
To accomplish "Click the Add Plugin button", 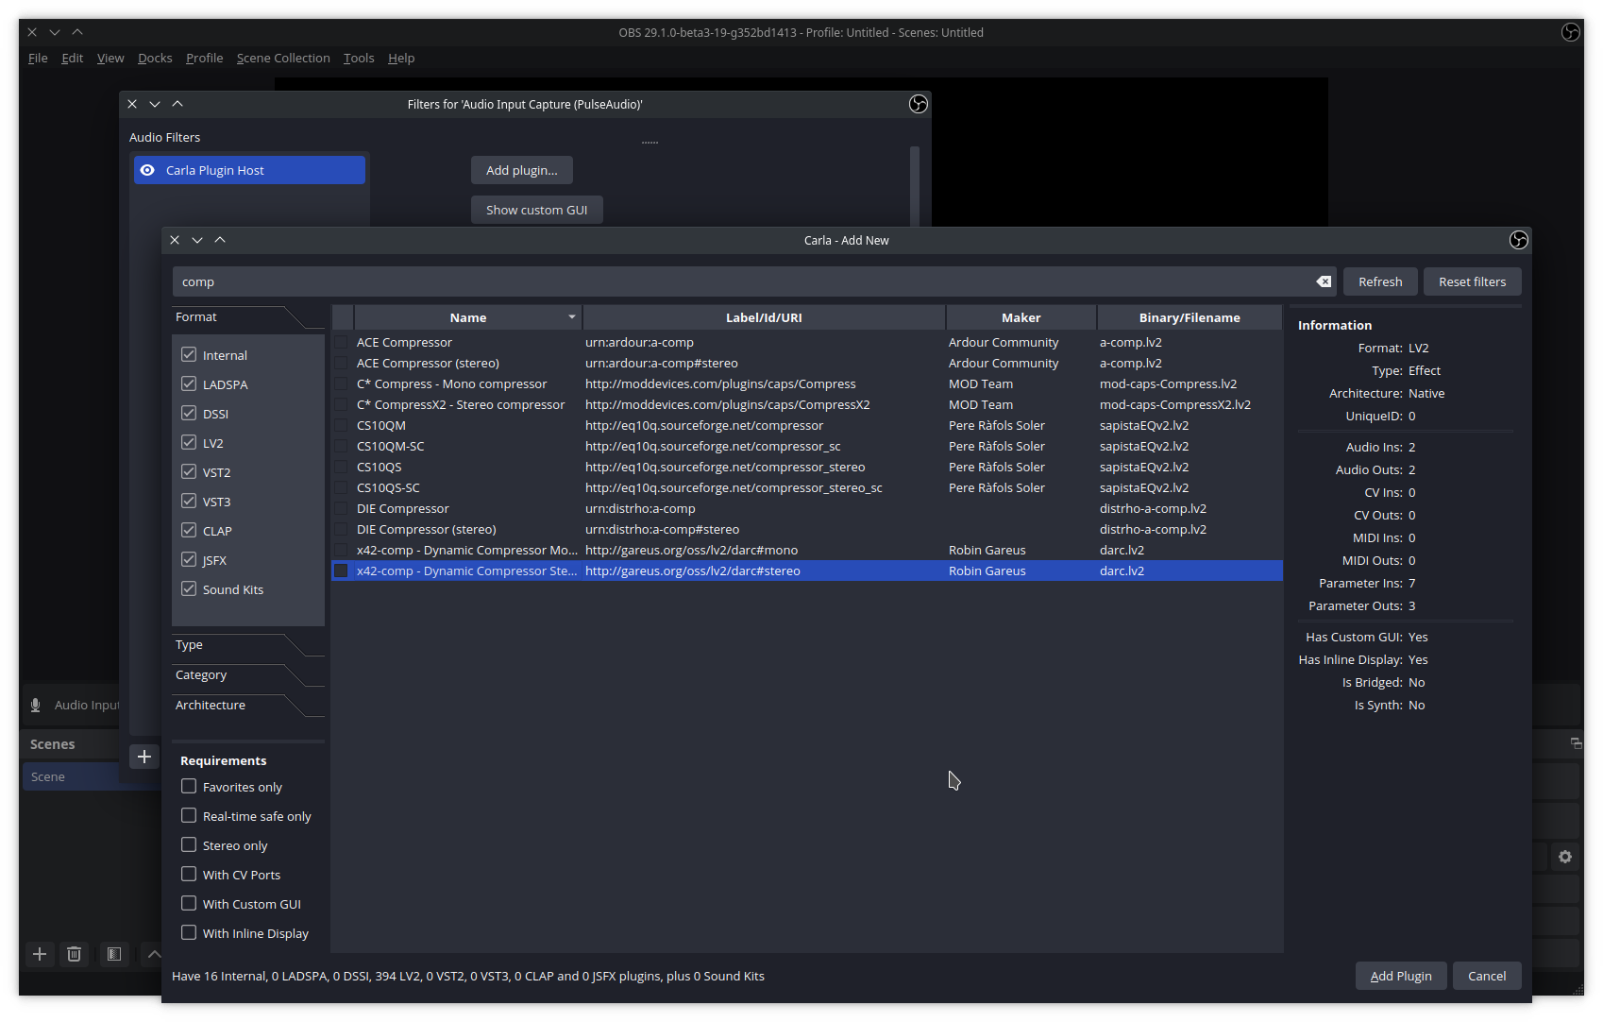I will click(x=1401, y=976).
